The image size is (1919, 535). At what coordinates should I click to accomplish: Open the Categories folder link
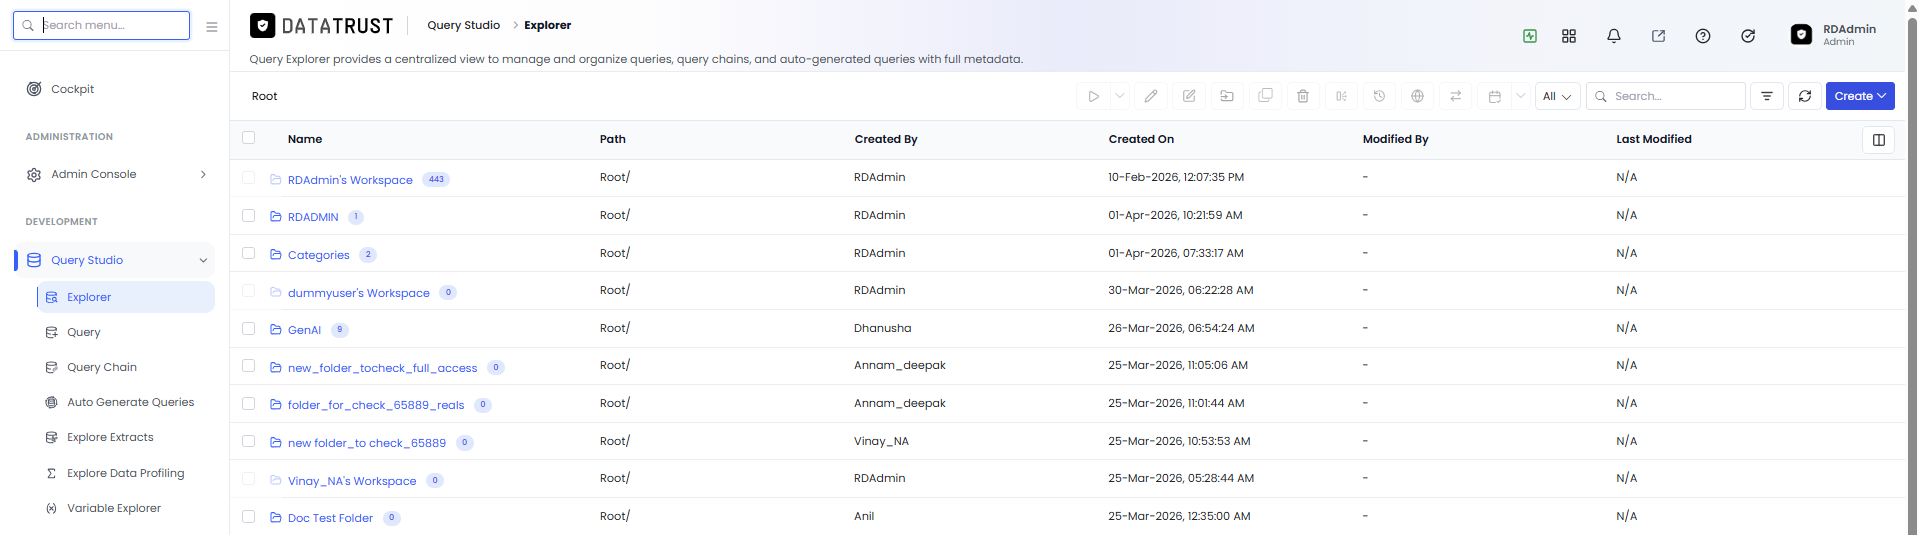319,255
